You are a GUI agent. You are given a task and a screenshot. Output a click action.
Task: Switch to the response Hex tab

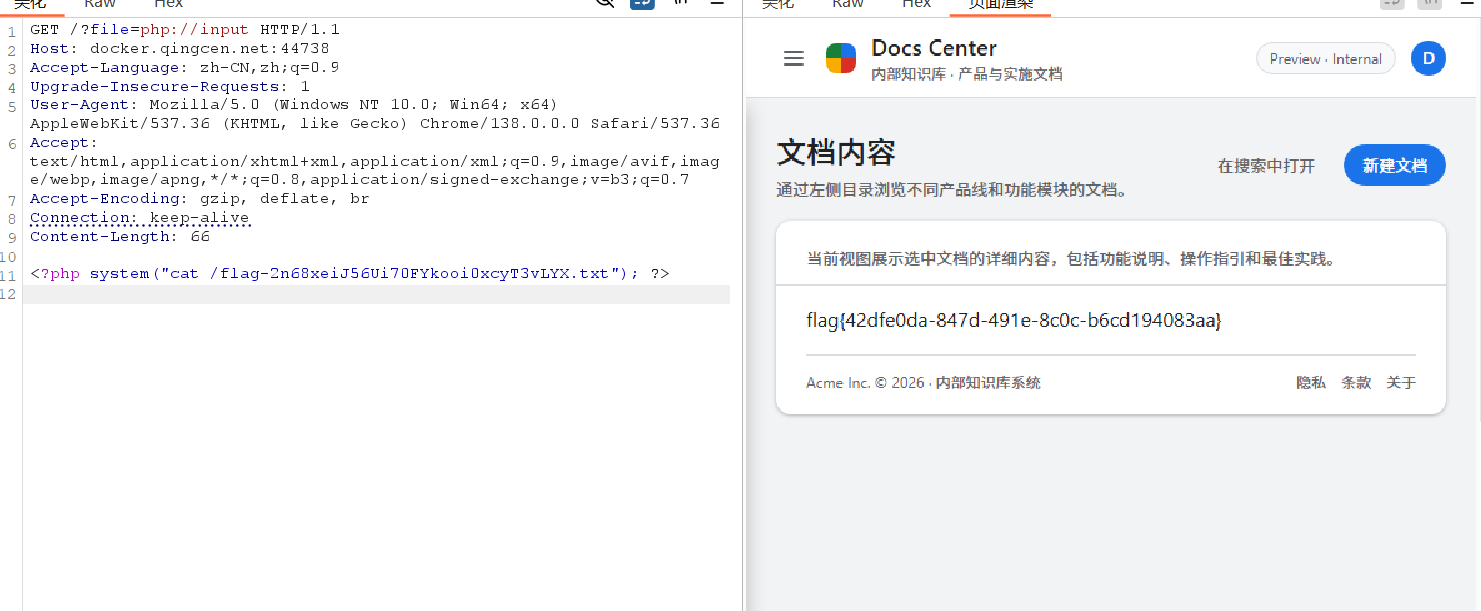coord(916,4)
